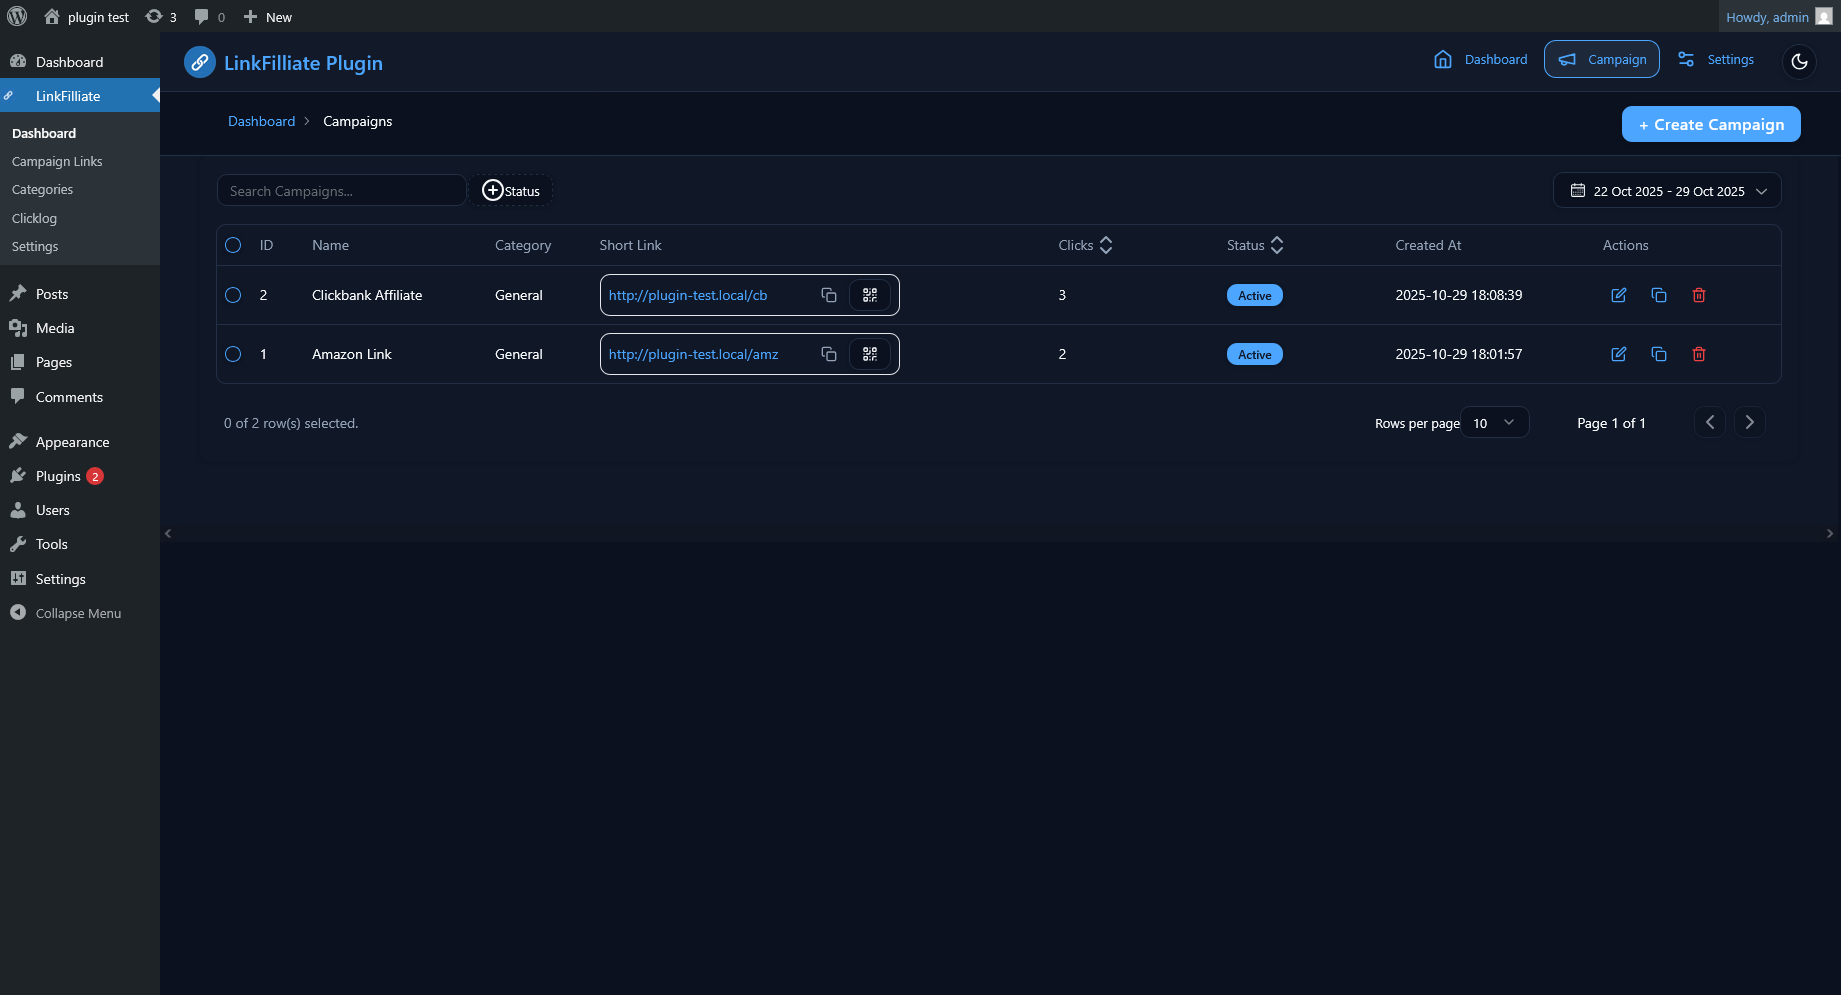Screen dimensions: 1841x995
Task: Select the Clickbank Affiliate row checkbox
Action: 233,295
